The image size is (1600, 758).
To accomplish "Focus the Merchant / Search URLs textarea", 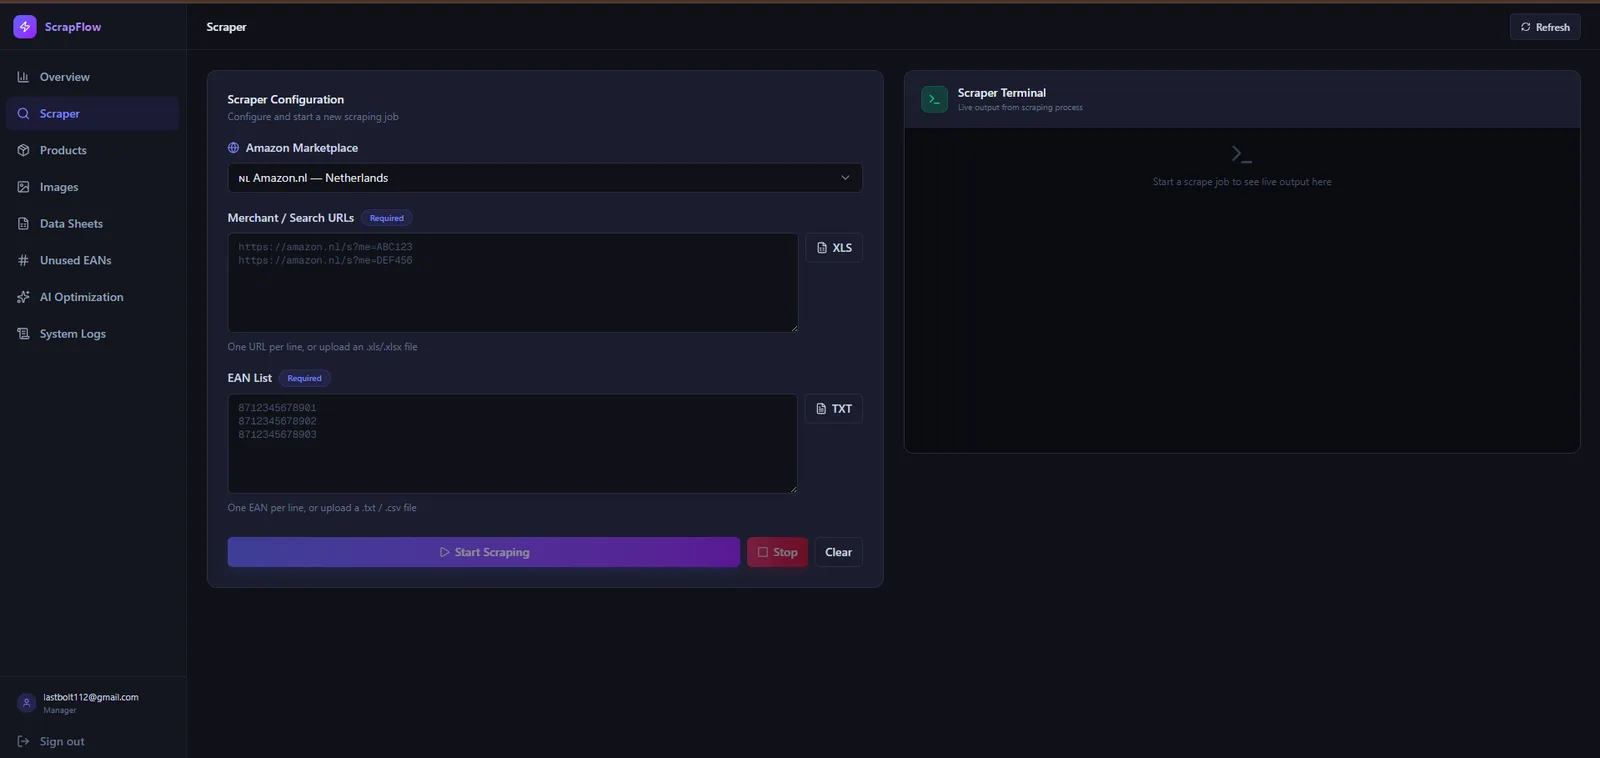I will click(513, 283).
